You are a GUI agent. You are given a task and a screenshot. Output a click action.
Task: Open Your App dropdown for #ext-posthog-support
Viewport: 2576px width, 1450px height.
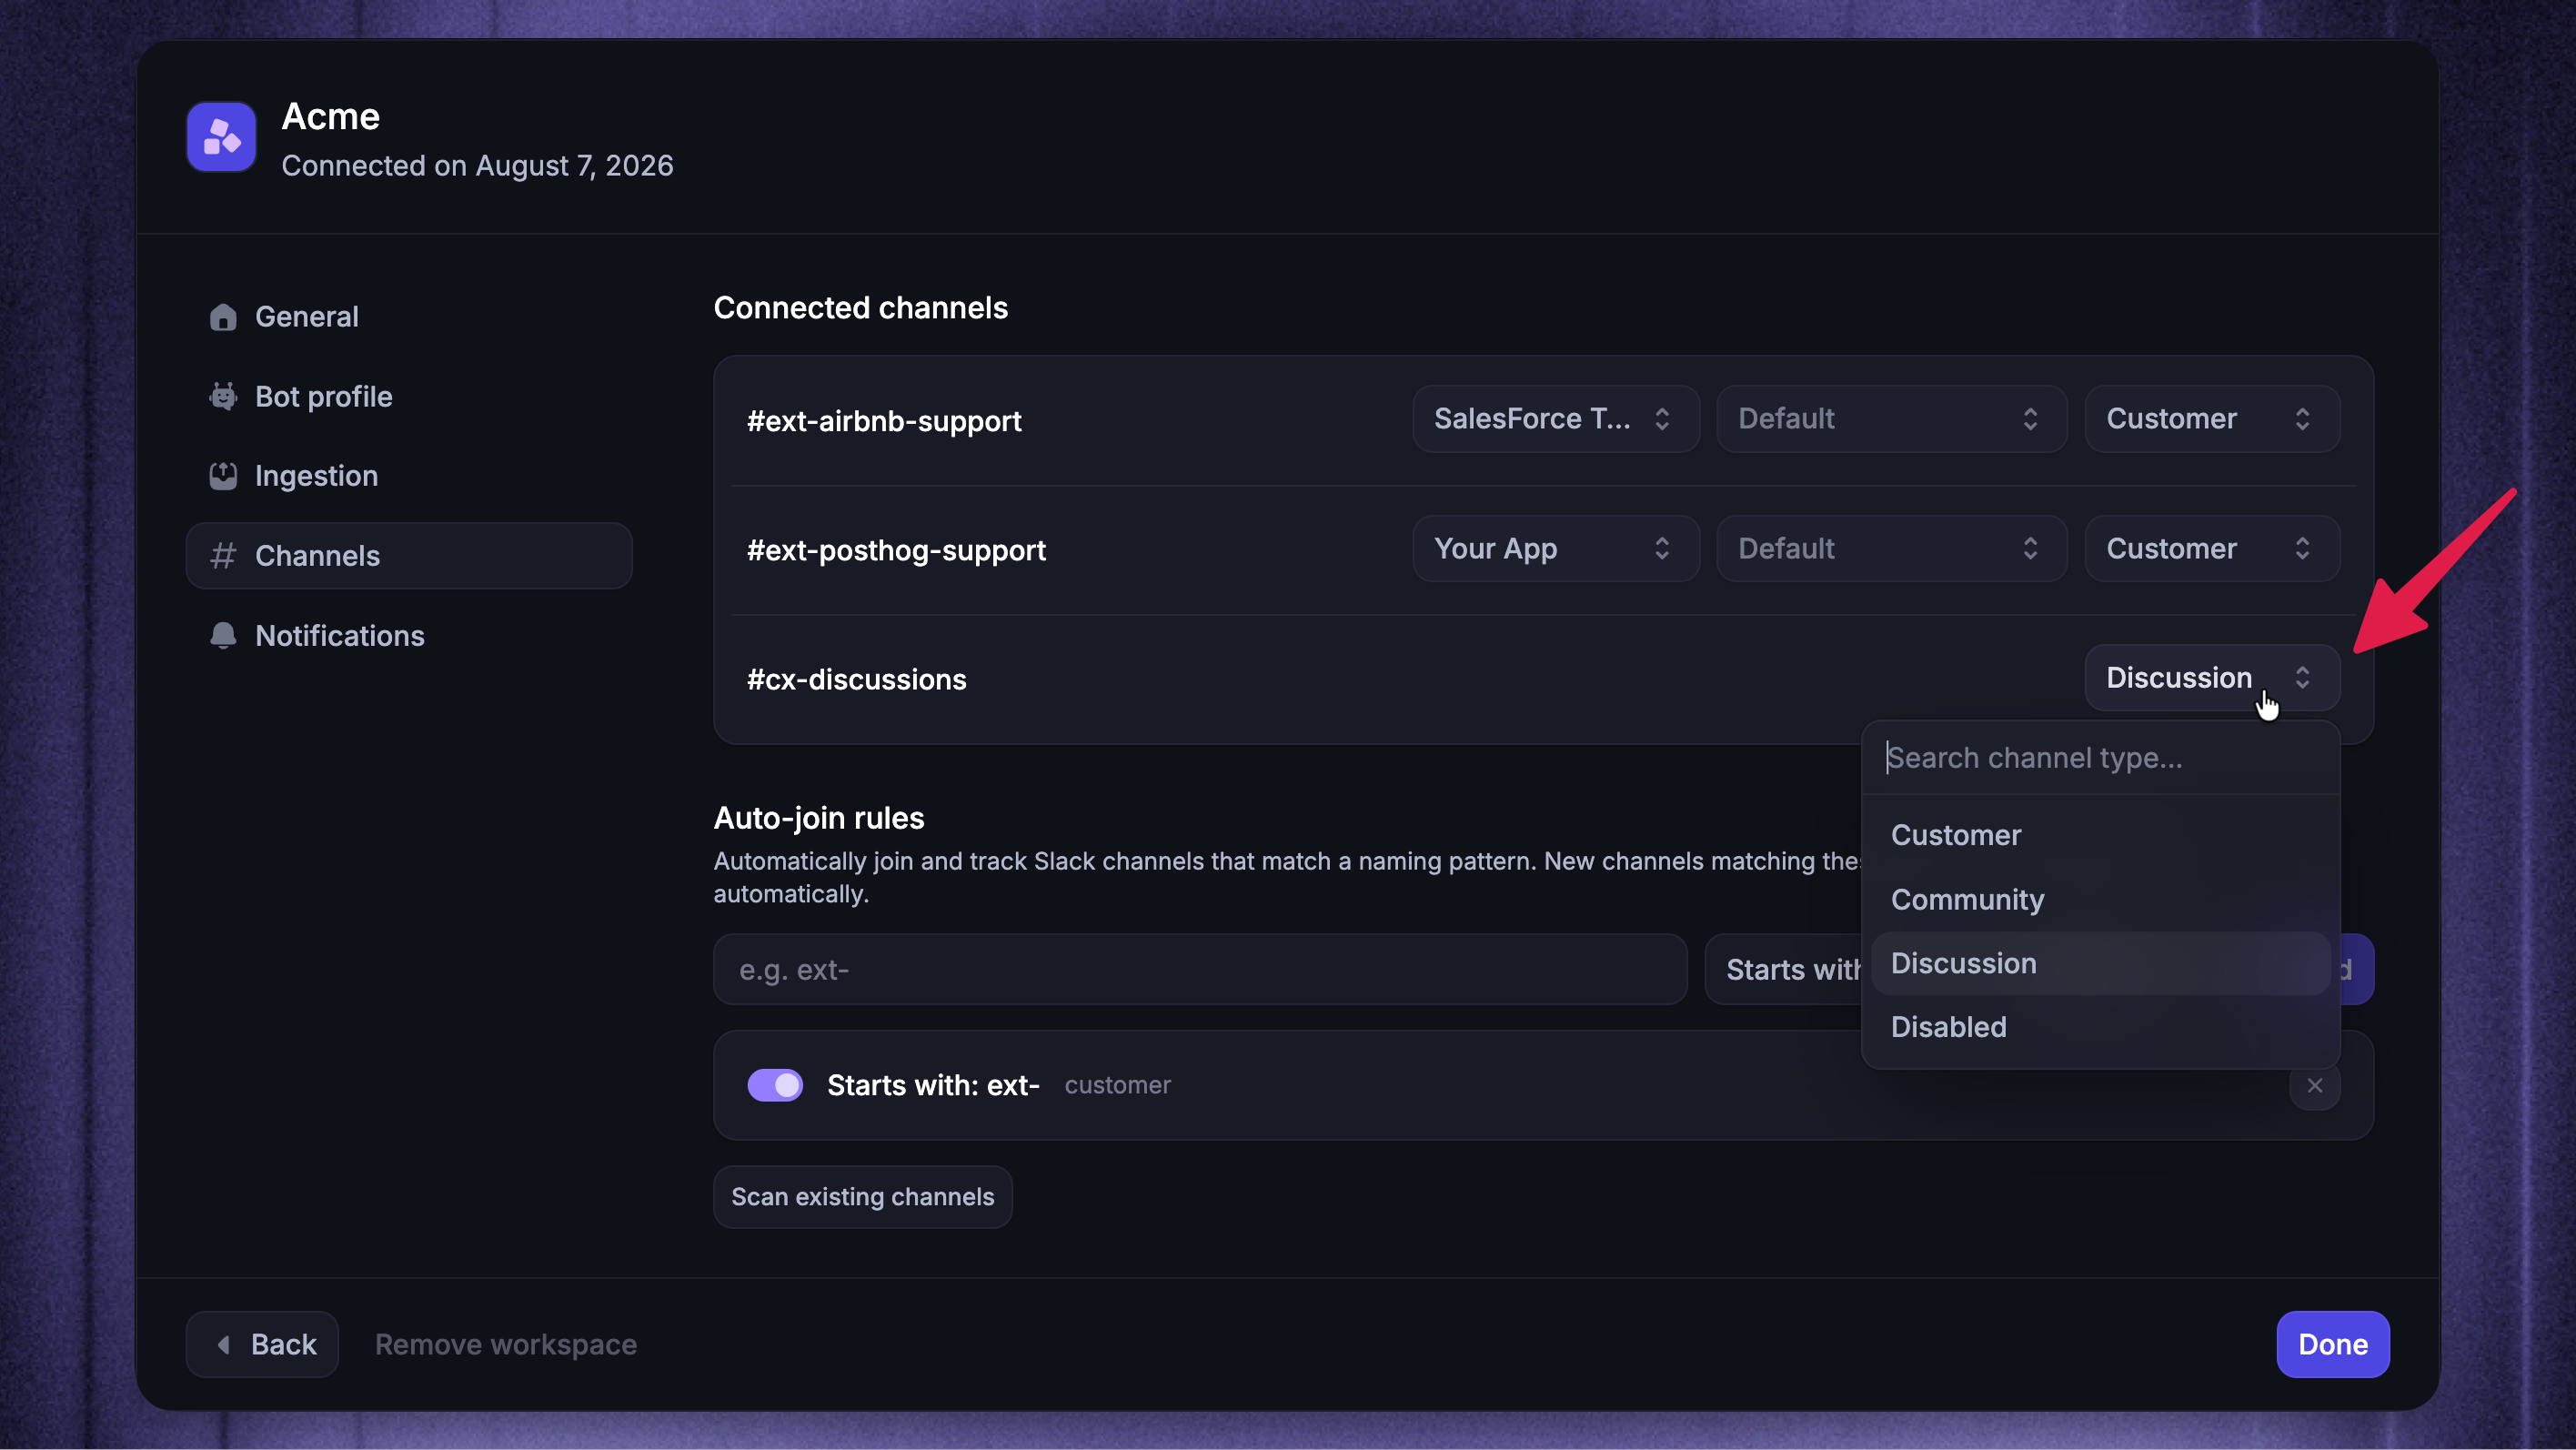coord(1555,548)
